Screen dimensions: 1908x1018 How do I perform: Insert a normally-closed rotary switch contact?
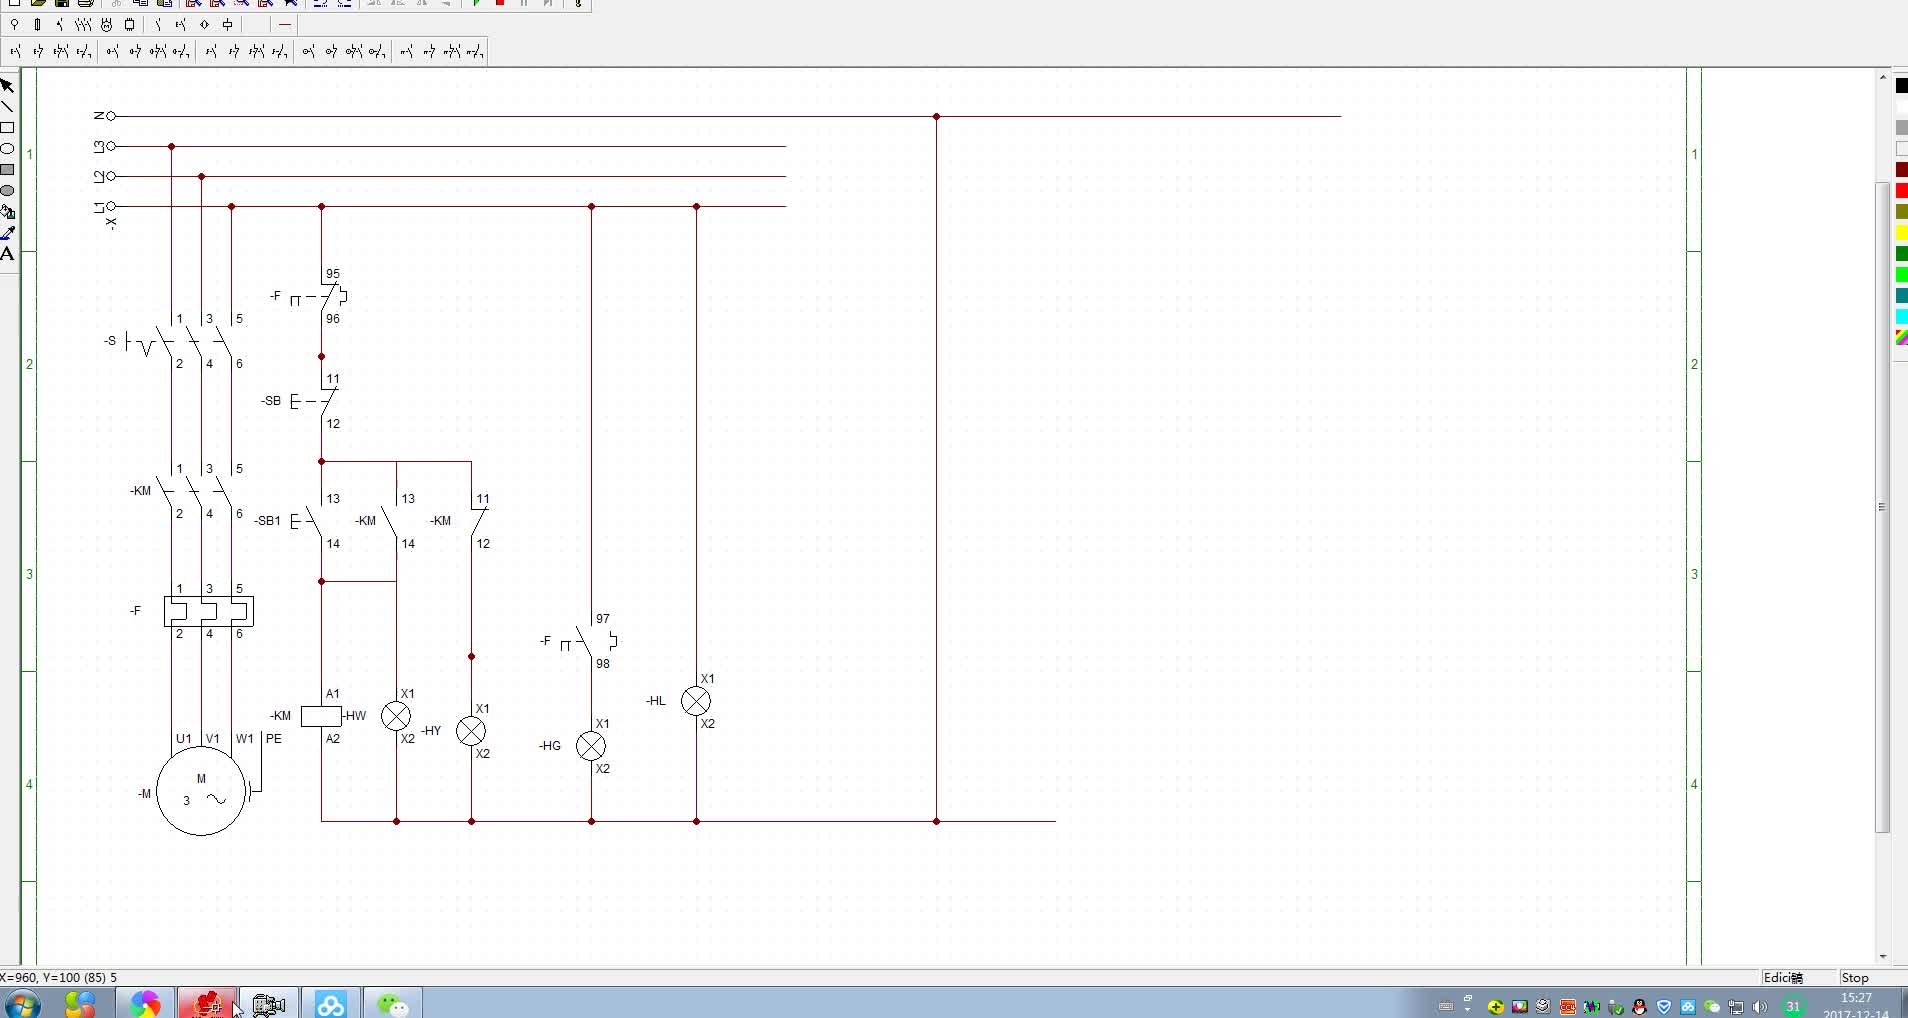(x=136, y=51)
